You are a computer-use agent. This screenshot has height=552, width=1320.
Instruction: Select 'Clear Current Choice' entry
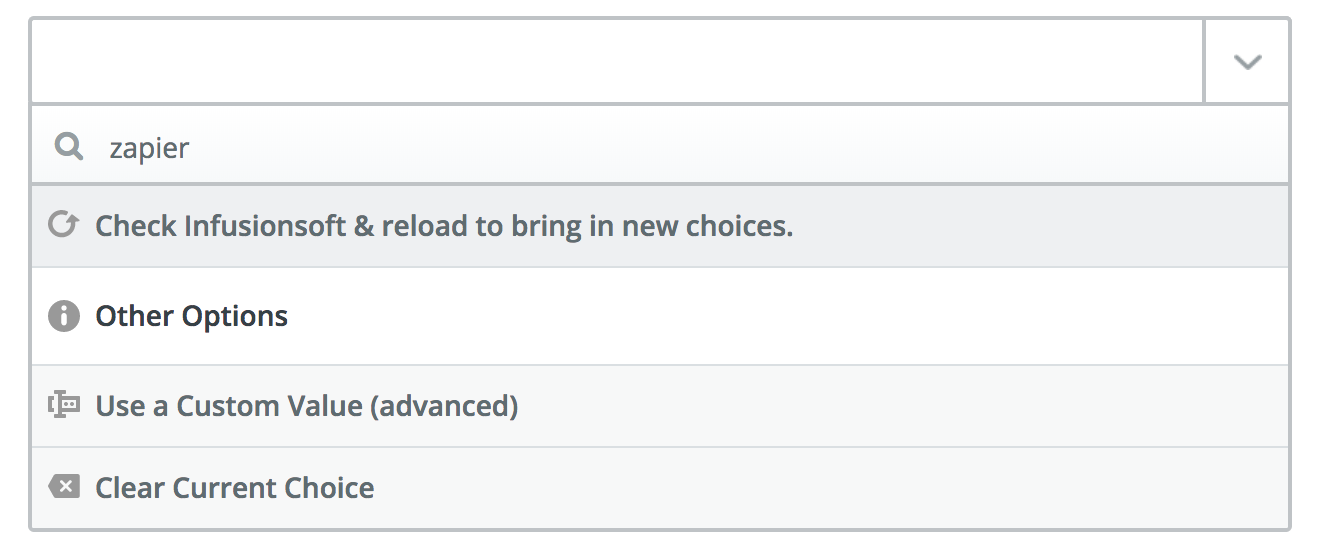tap(660, 488)
